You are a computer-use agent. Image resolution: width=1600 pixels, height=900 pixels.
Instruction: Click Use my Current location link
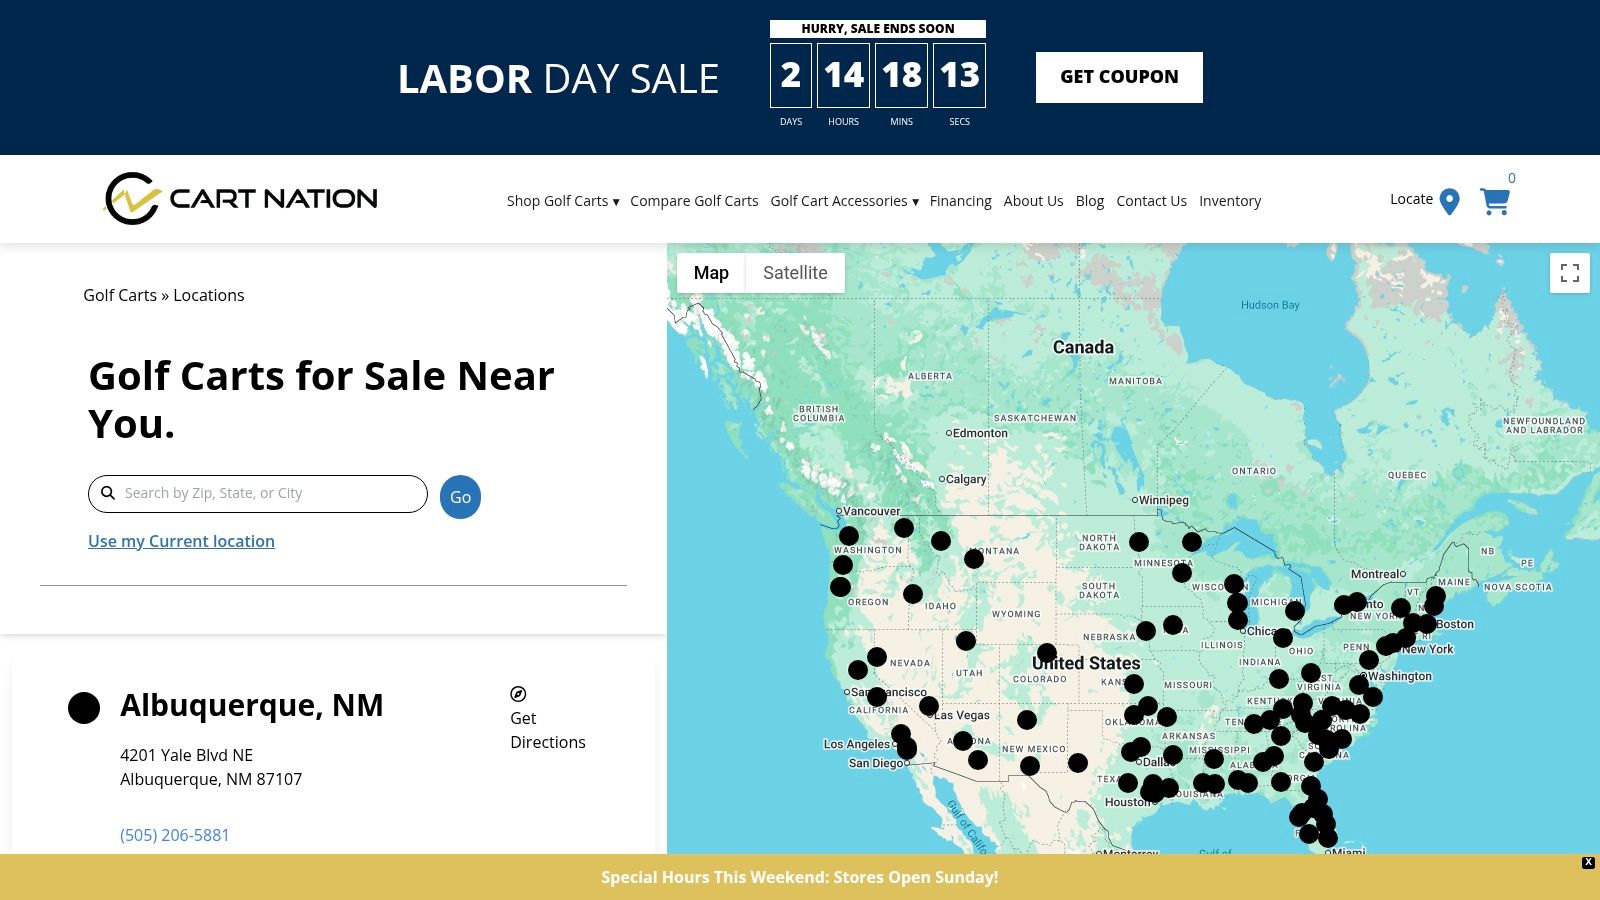click(181, 541)
